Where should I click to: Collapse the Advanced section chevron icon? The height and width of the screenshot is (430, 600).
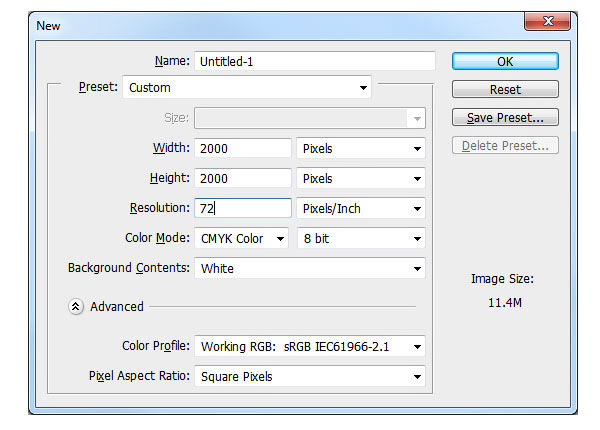76,306
